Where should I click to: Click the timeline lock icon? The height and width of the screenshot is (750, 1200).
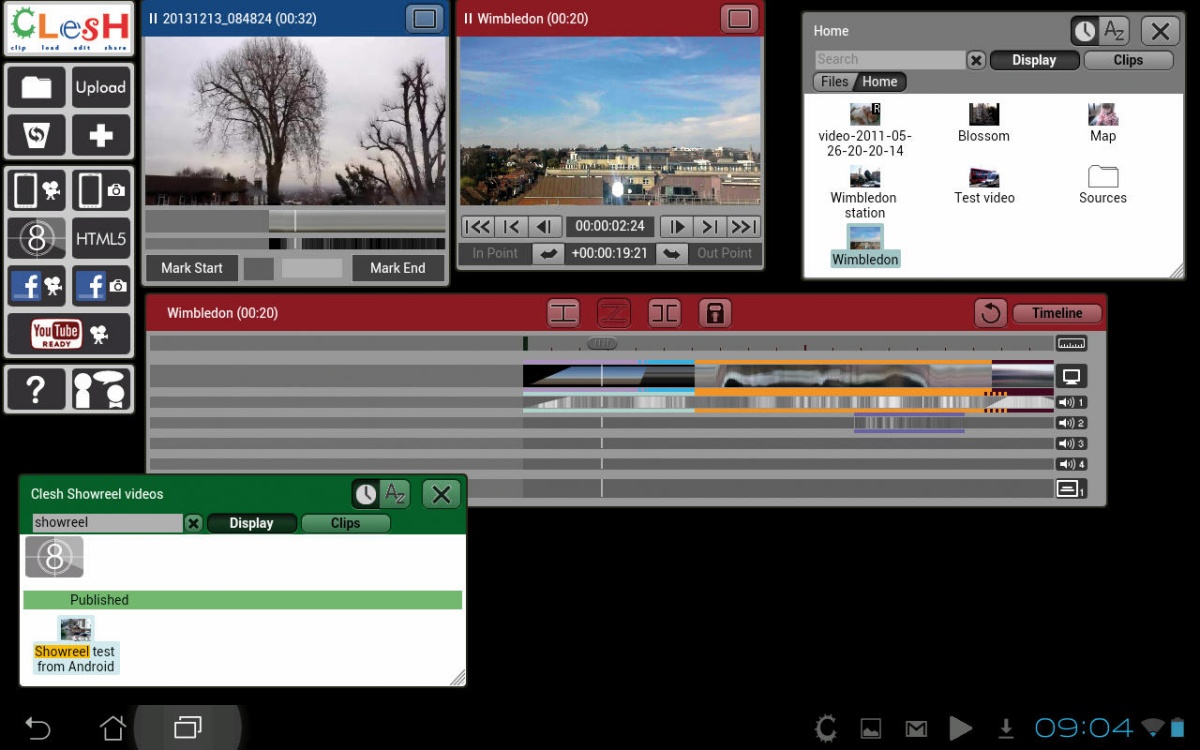click(x=715, y=313)
